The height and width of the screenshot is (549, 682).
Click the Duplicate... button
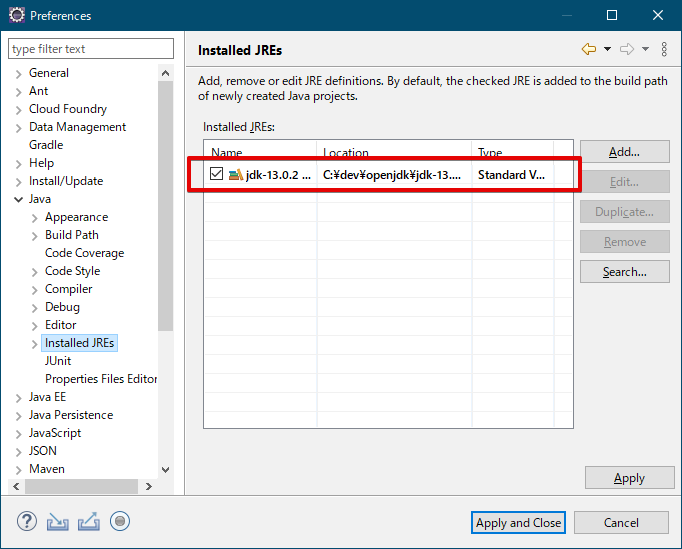625,212
